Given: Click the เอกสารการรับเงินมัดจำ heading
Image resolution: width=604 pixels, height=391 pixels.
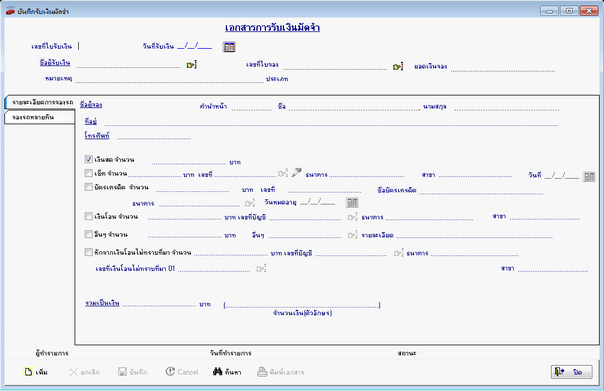Looking at the screenshot, I should click(272, 27).
